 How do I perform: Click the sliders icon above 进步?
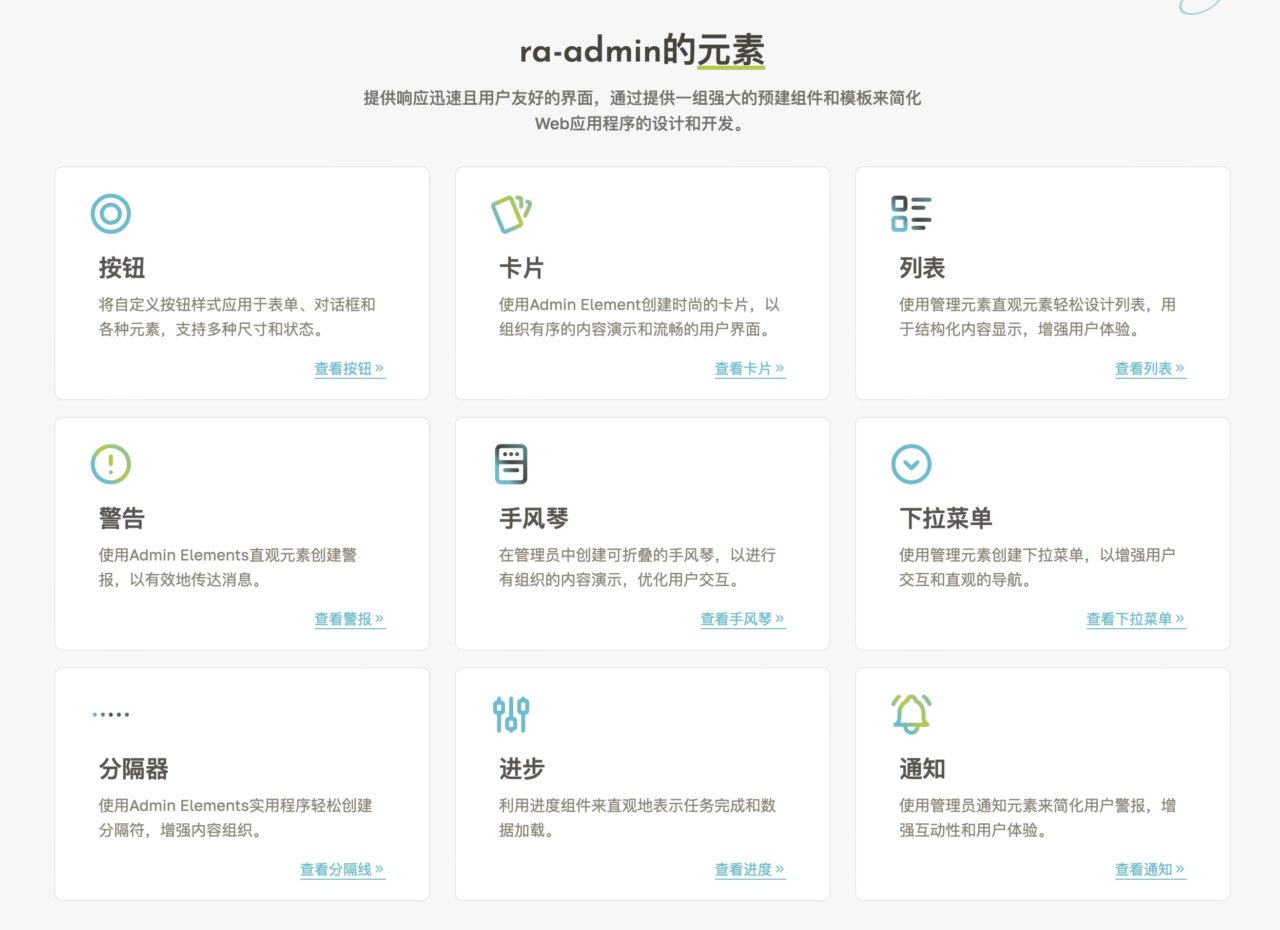click(x=511, y=714)
